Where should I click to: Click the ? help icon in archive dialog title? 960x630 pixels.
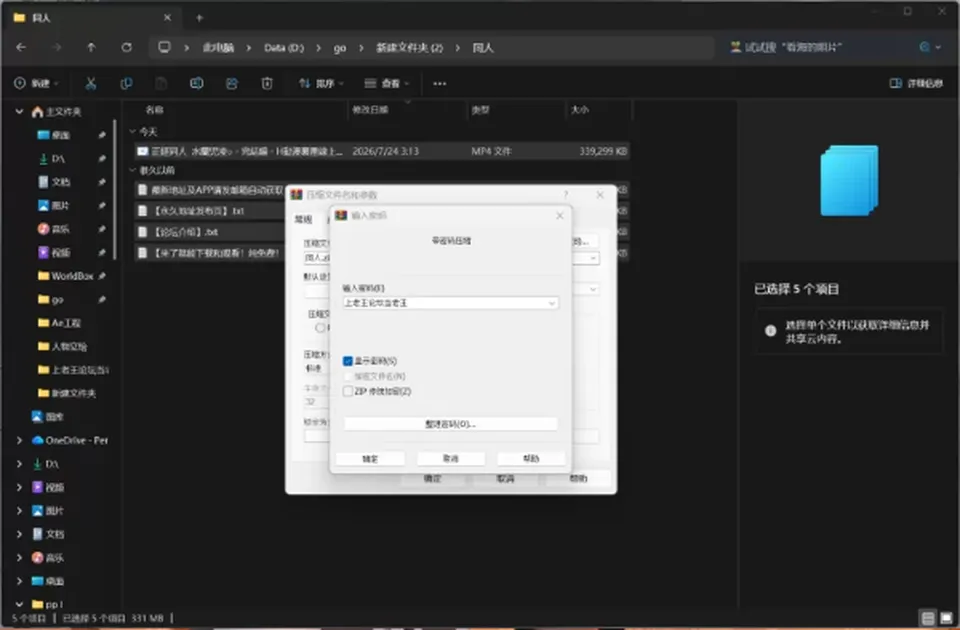[566, 195]
